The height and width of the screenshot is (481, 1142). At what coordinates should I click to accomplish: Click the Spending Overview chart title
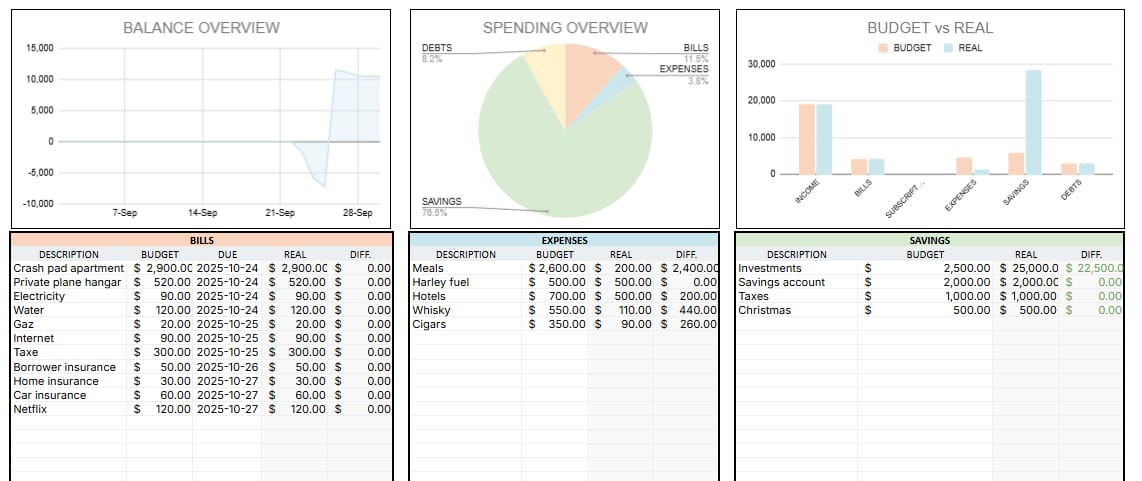[565, 28]
